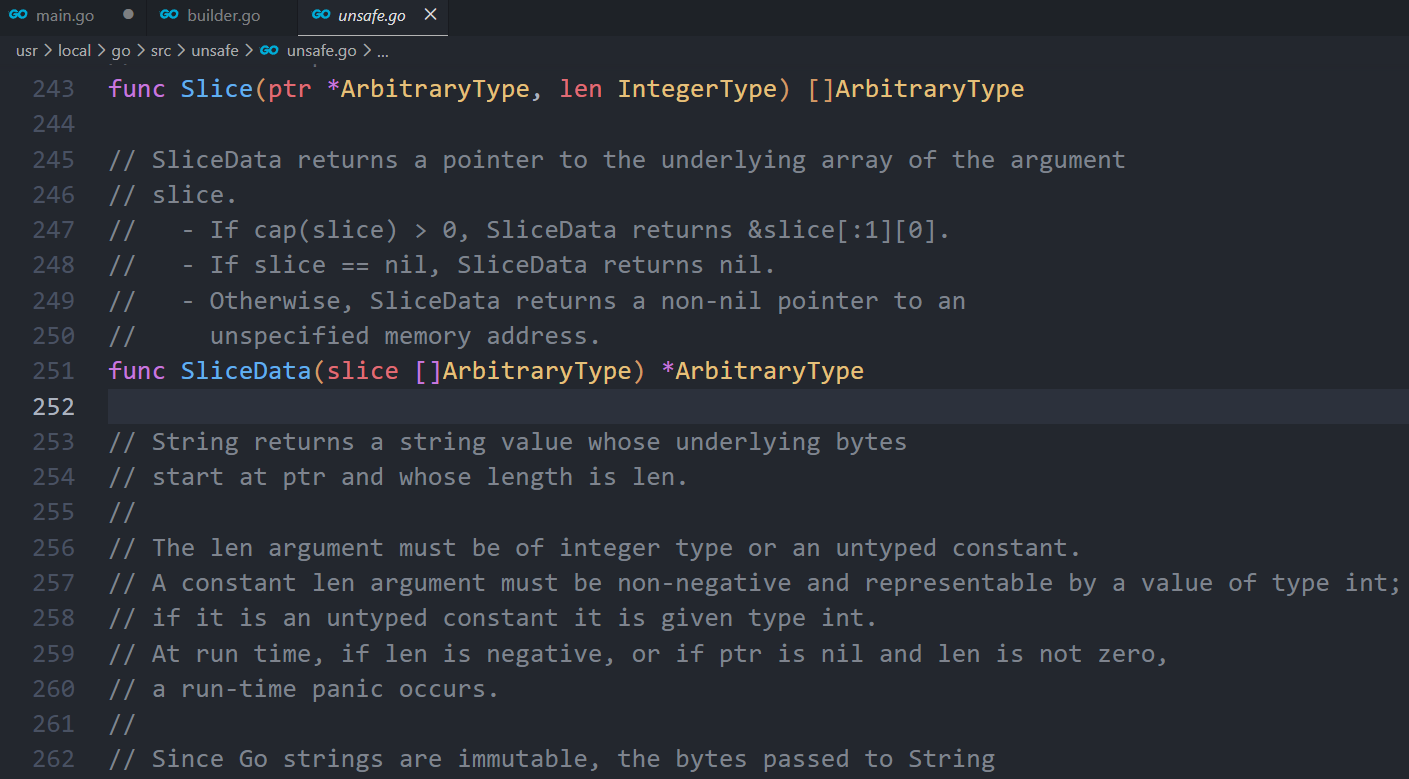This screenshot has width=1409, height=779.
Task: Click comment 'unspecified memory address.'
Action: click(406, 336)
